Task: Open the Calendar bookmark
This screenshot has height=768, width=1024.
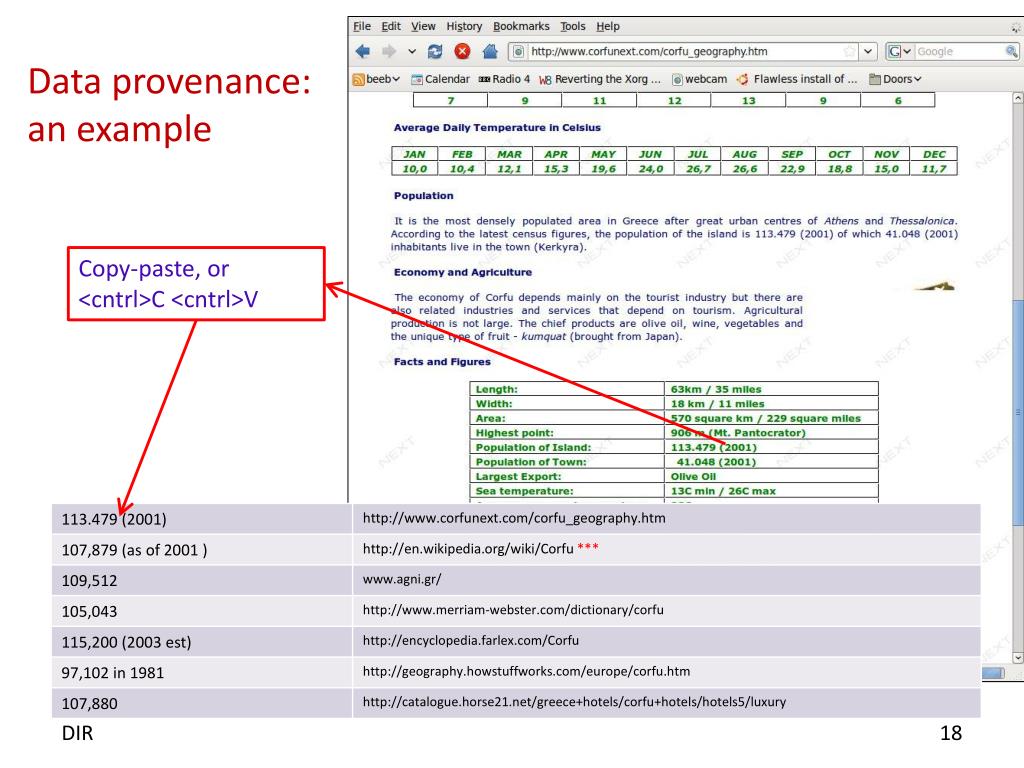Action: coord(440,79)
